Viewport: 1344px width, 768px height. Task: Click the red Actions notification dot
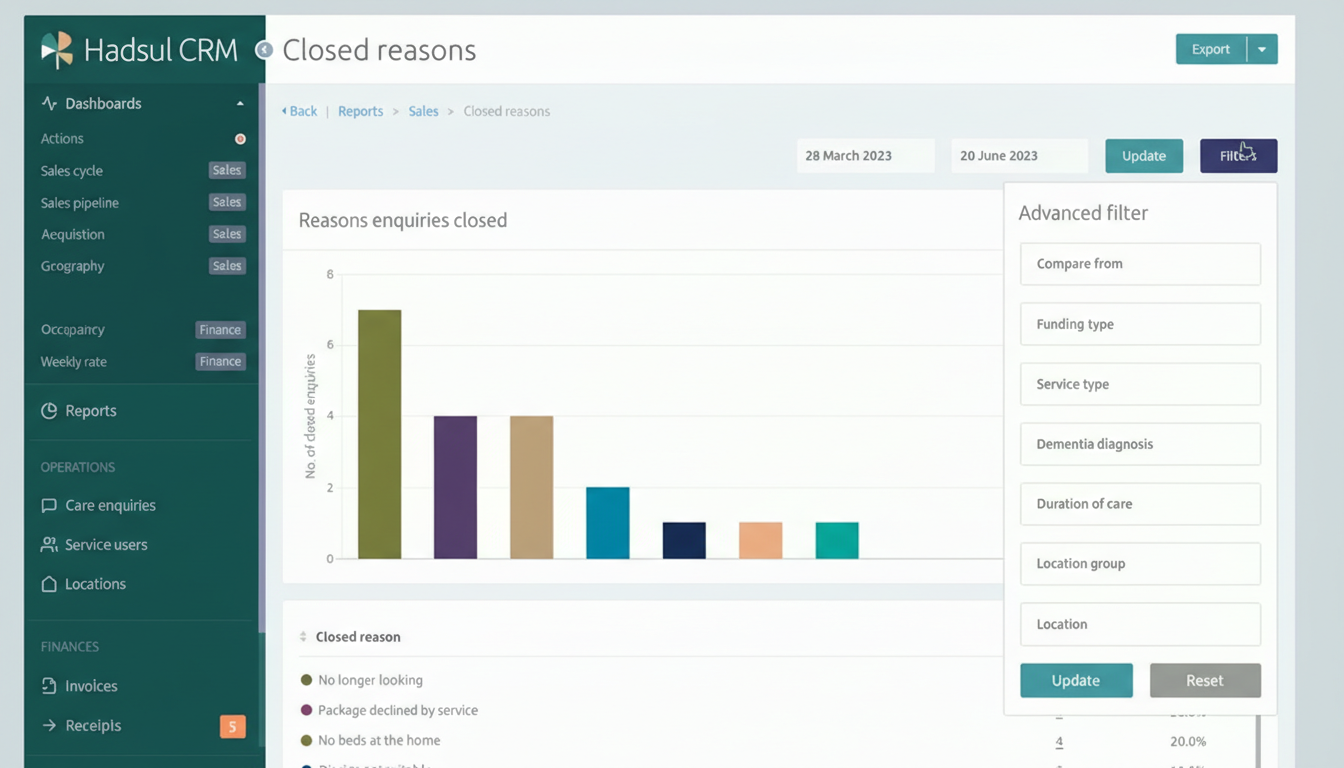click(x=240, y=139)
